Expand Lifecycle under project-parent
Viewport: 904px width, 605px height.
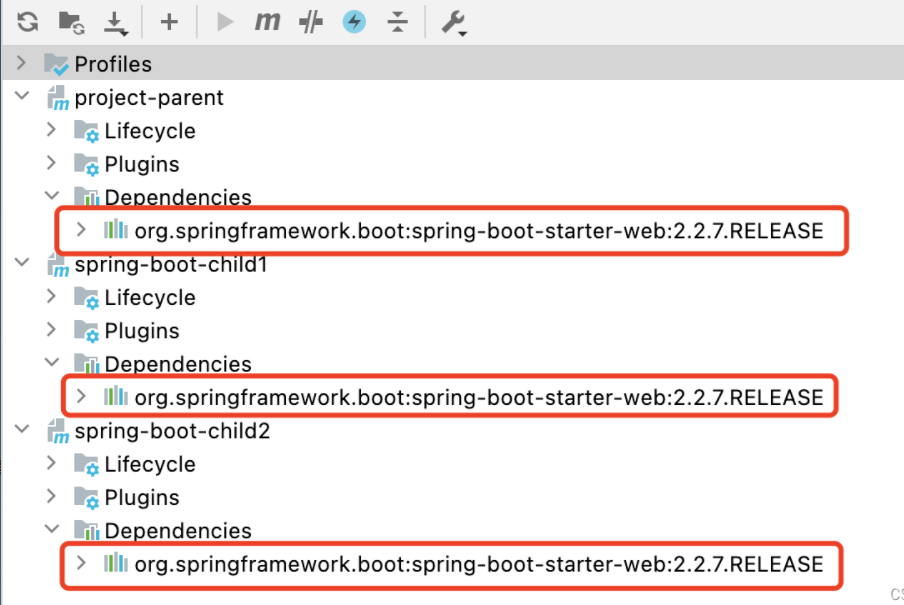coord(49,130)
